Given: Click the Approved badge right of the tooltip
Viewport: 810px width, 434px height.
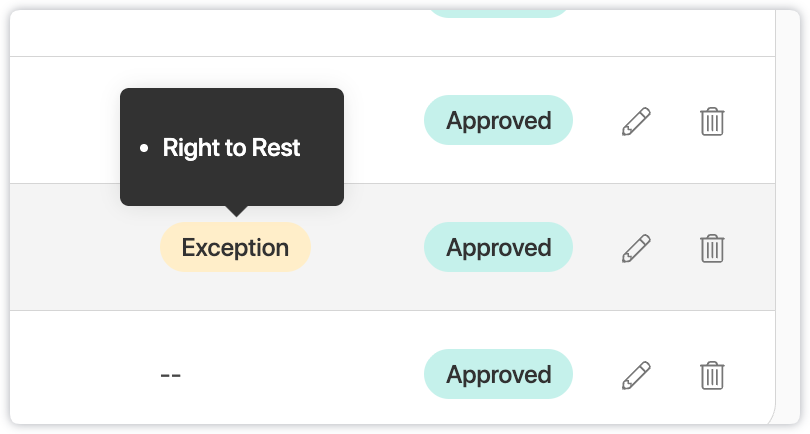Looking at the screenshot, I should pyautogui.click(x=498, y=121).
